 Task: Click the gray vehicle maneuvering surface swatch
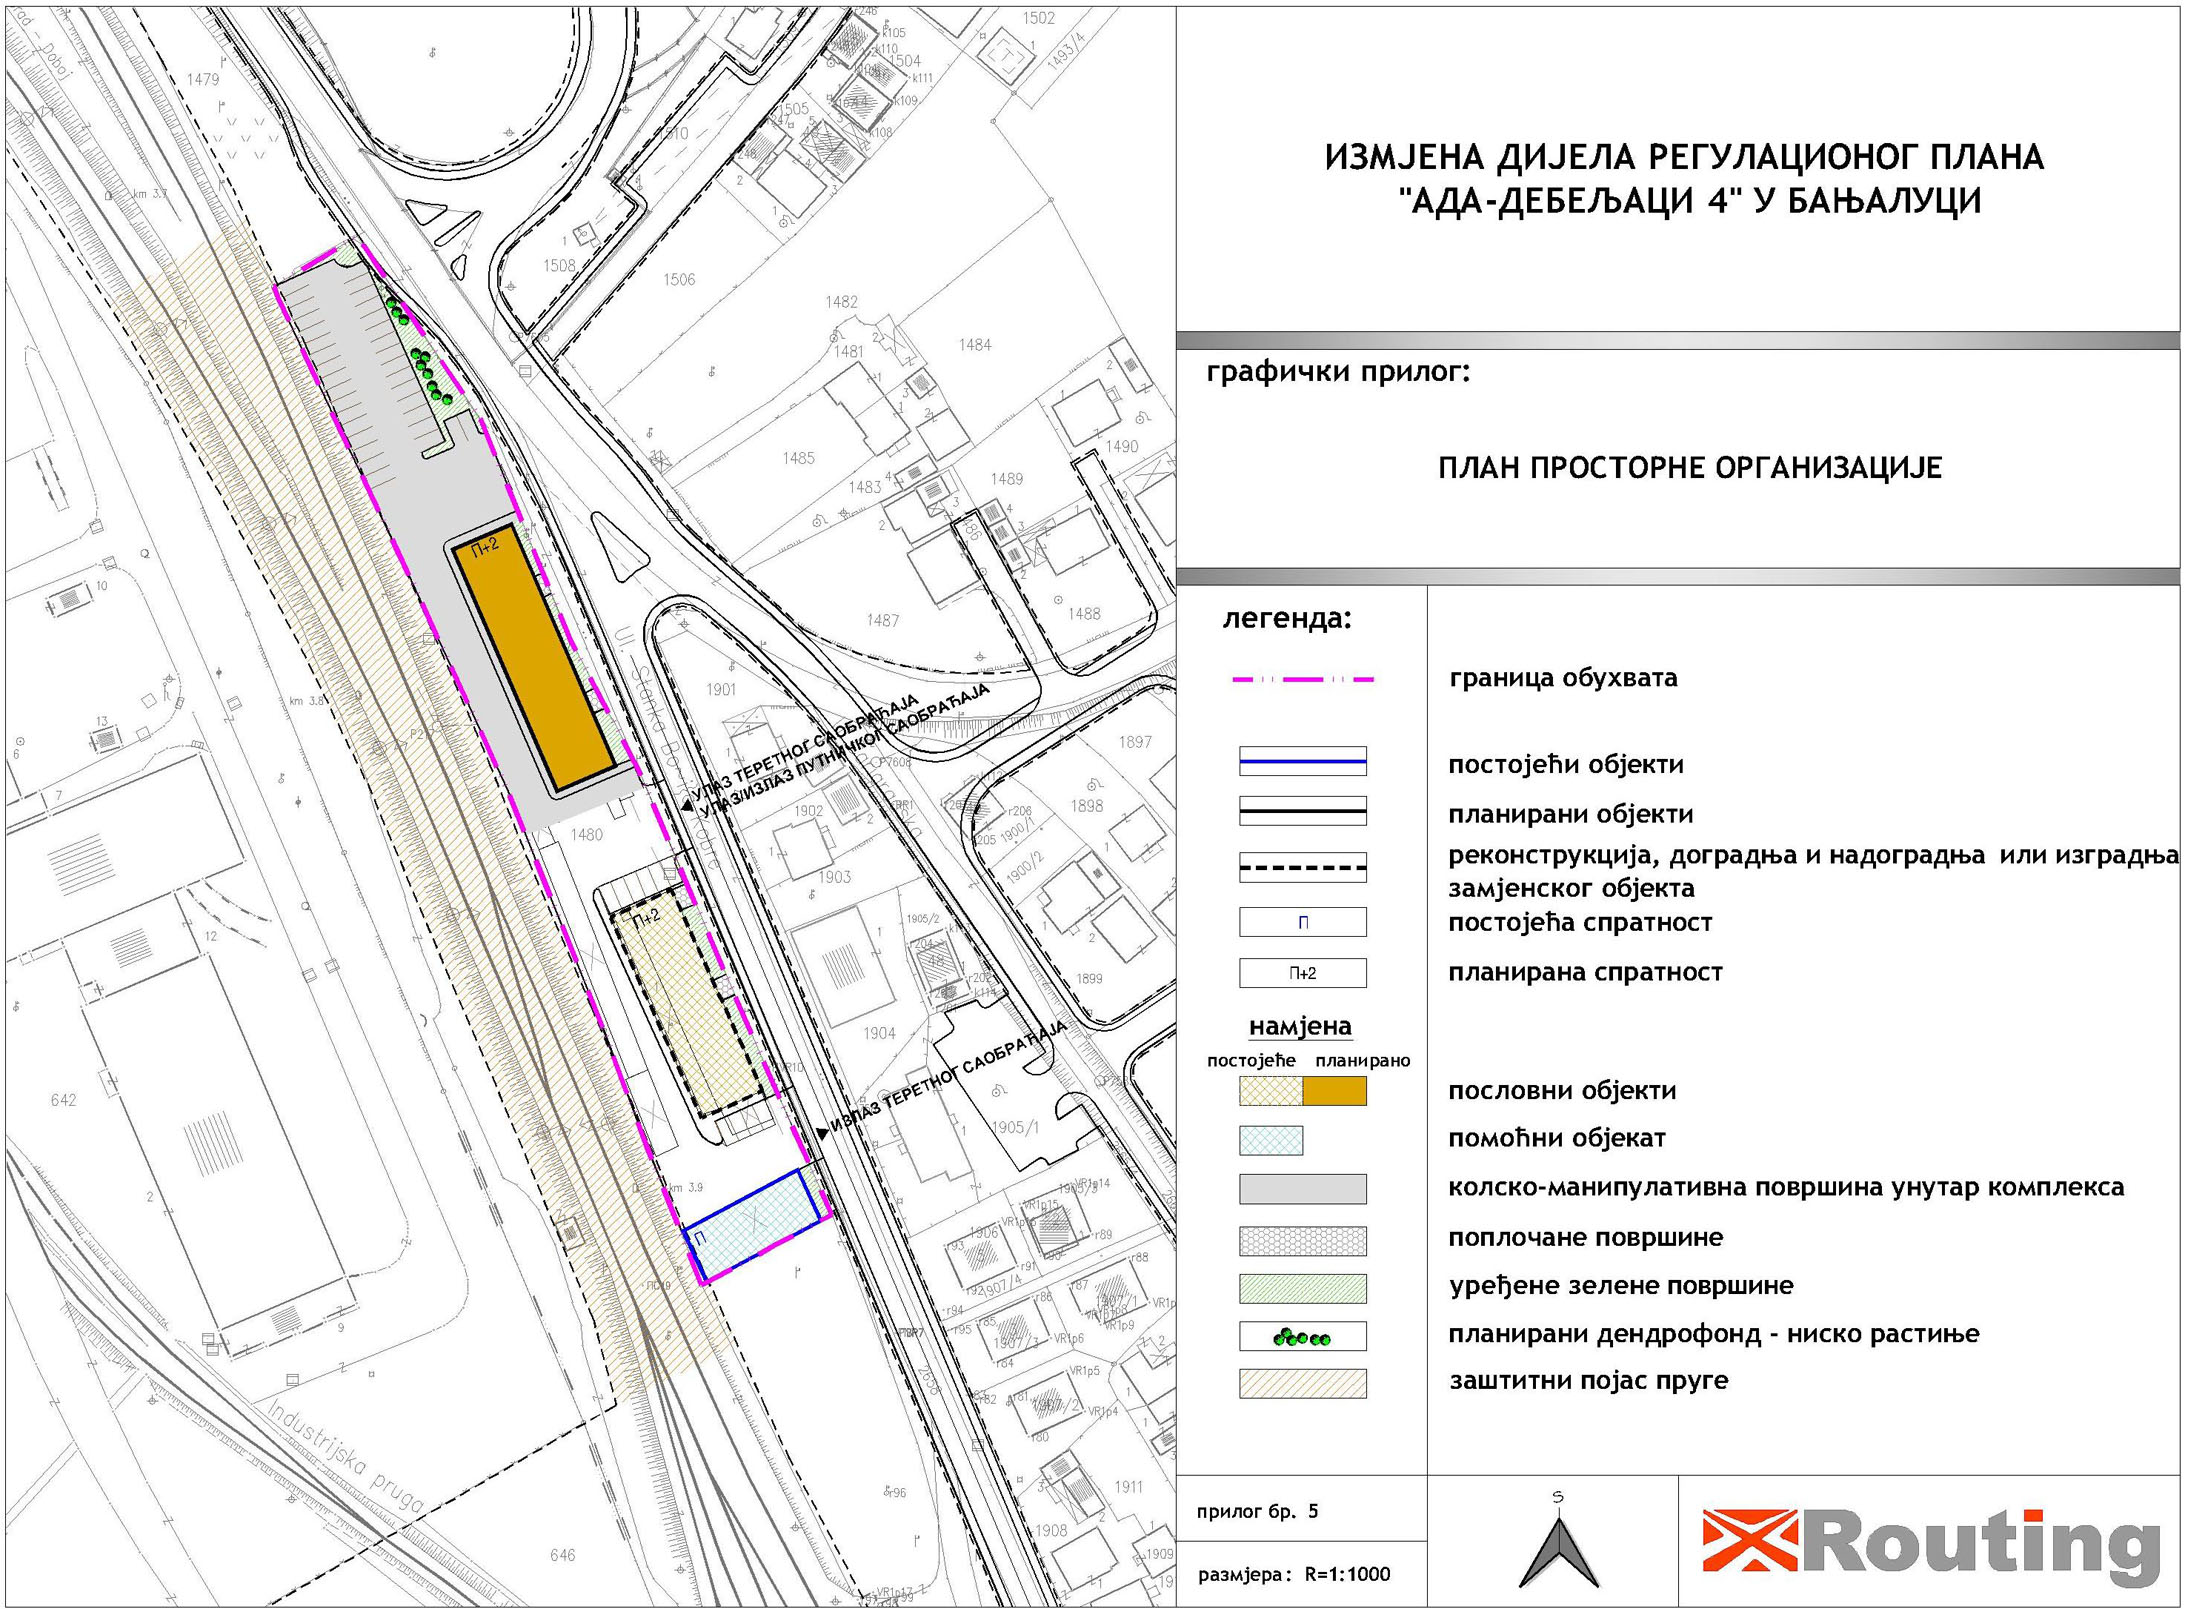click(x=1302, y=1189)
